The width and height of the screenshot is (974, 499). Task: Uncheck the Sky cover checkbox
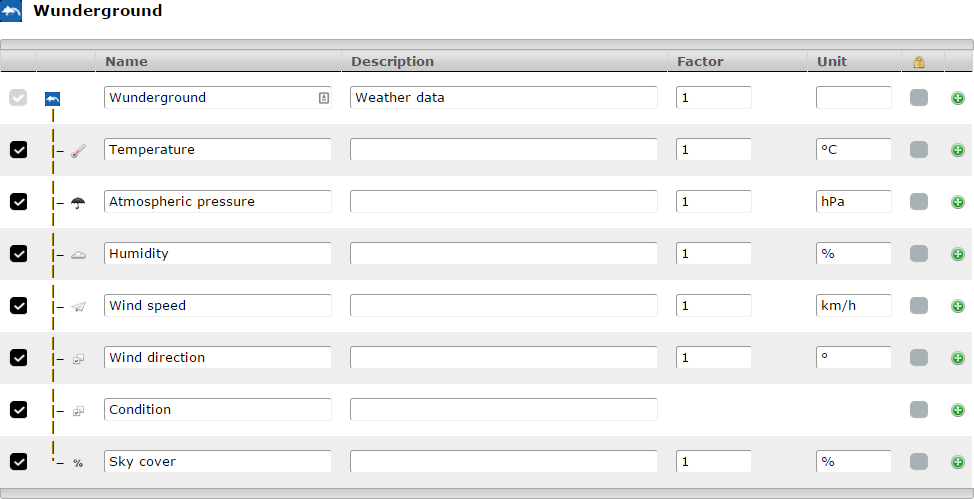coord(19,462)
